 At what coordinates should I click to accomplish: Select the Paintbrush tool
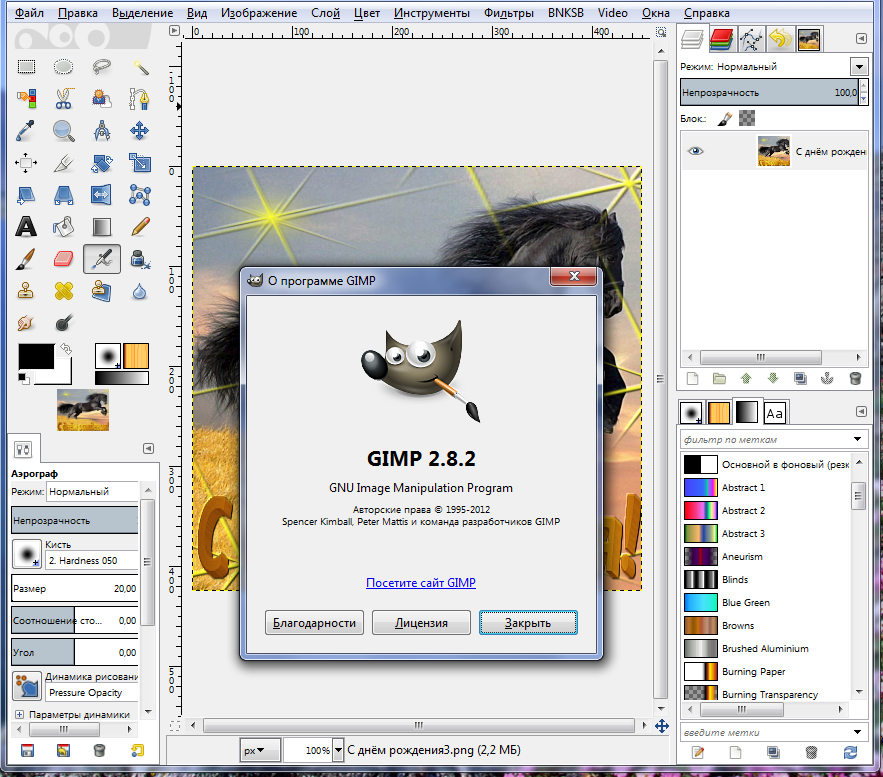click(26, 259)
